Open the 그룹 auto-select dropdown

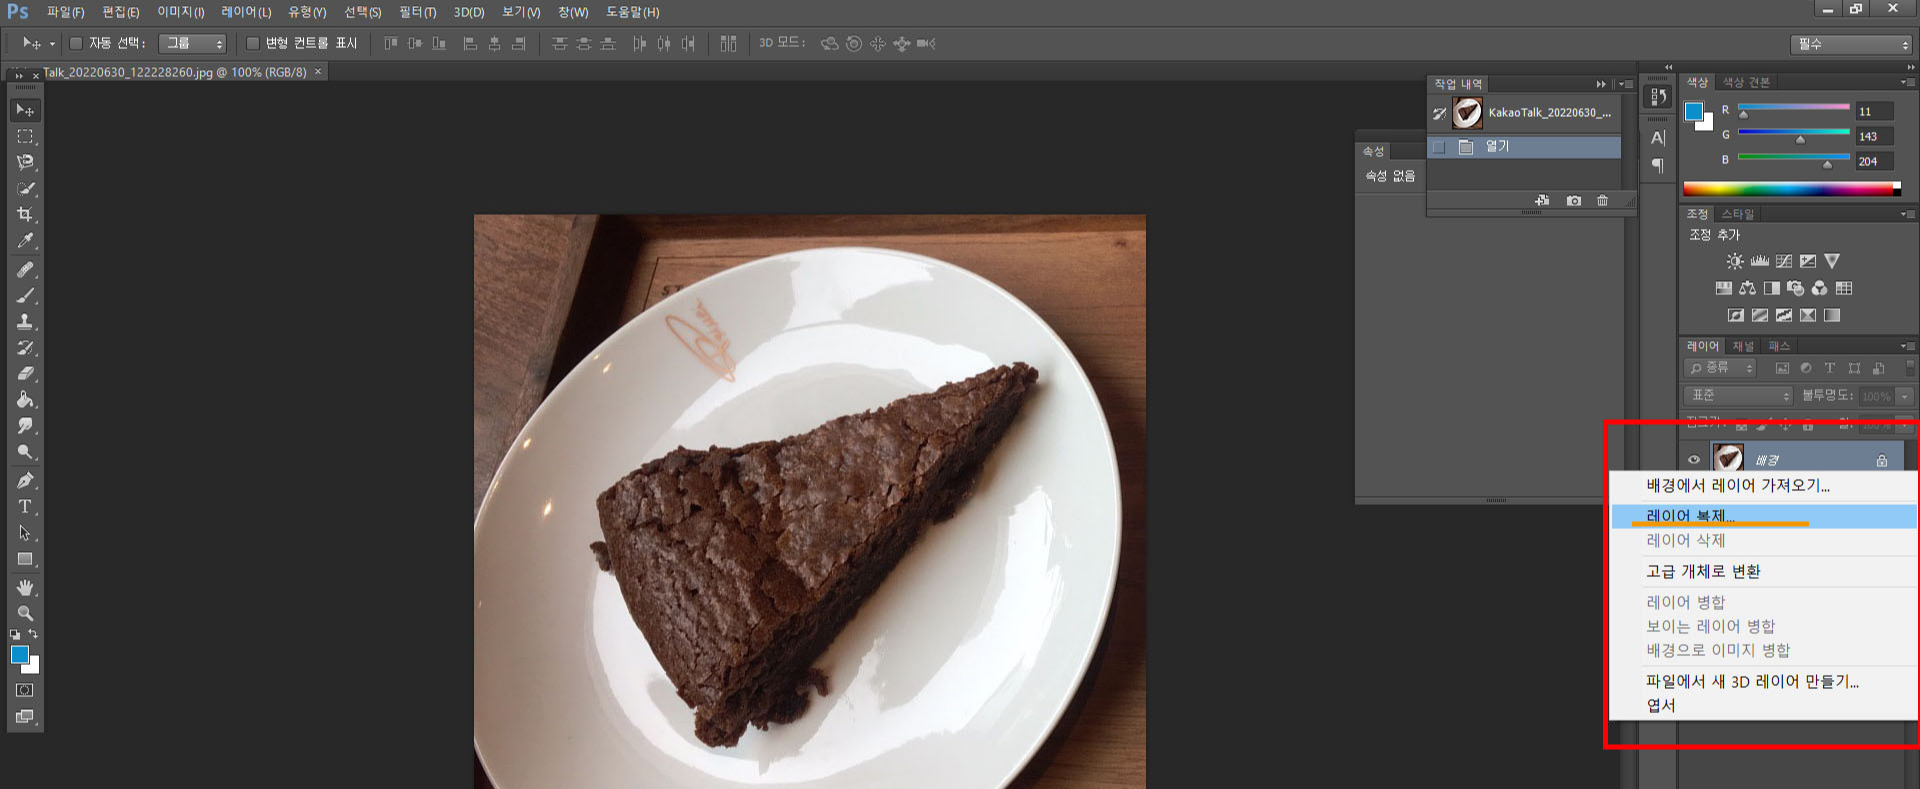click(192, 43)
